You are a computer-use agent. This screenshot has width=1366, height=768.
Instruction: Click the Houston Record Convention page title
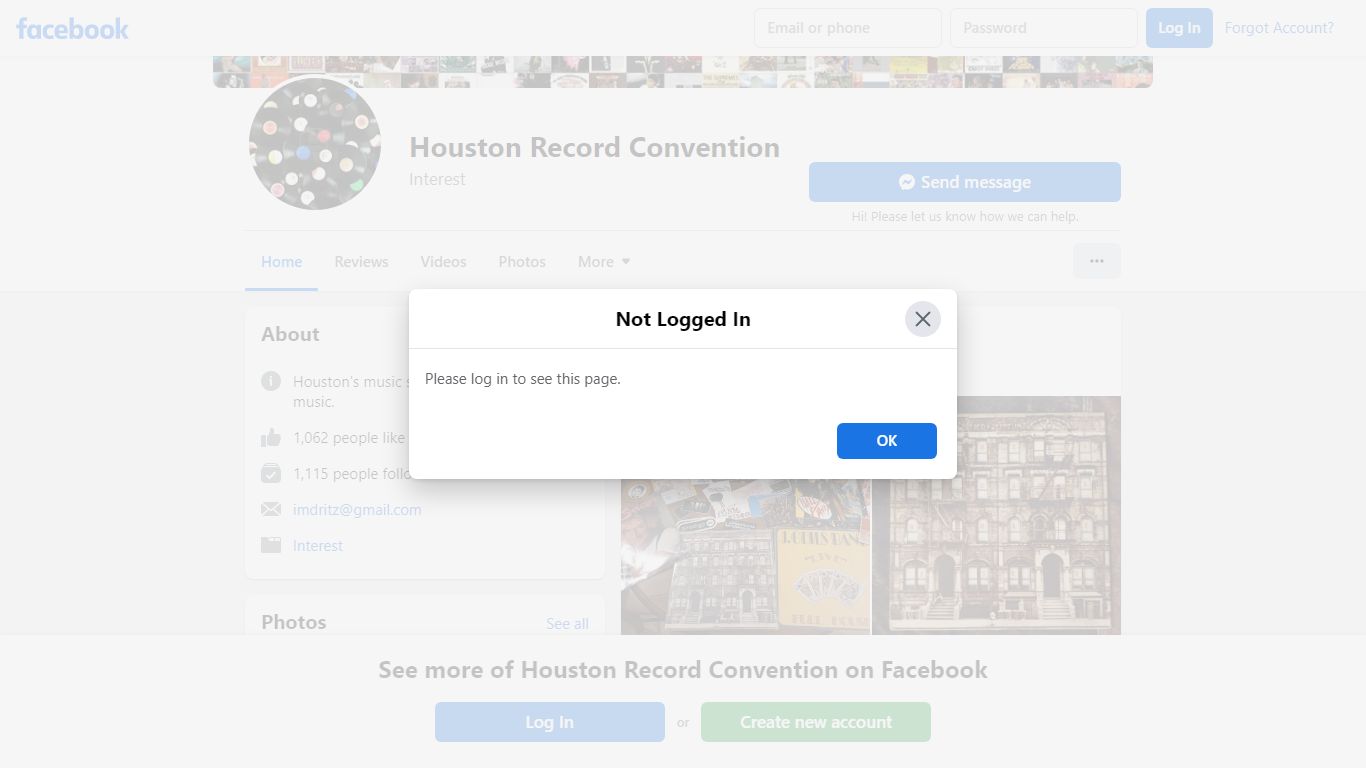594,148
